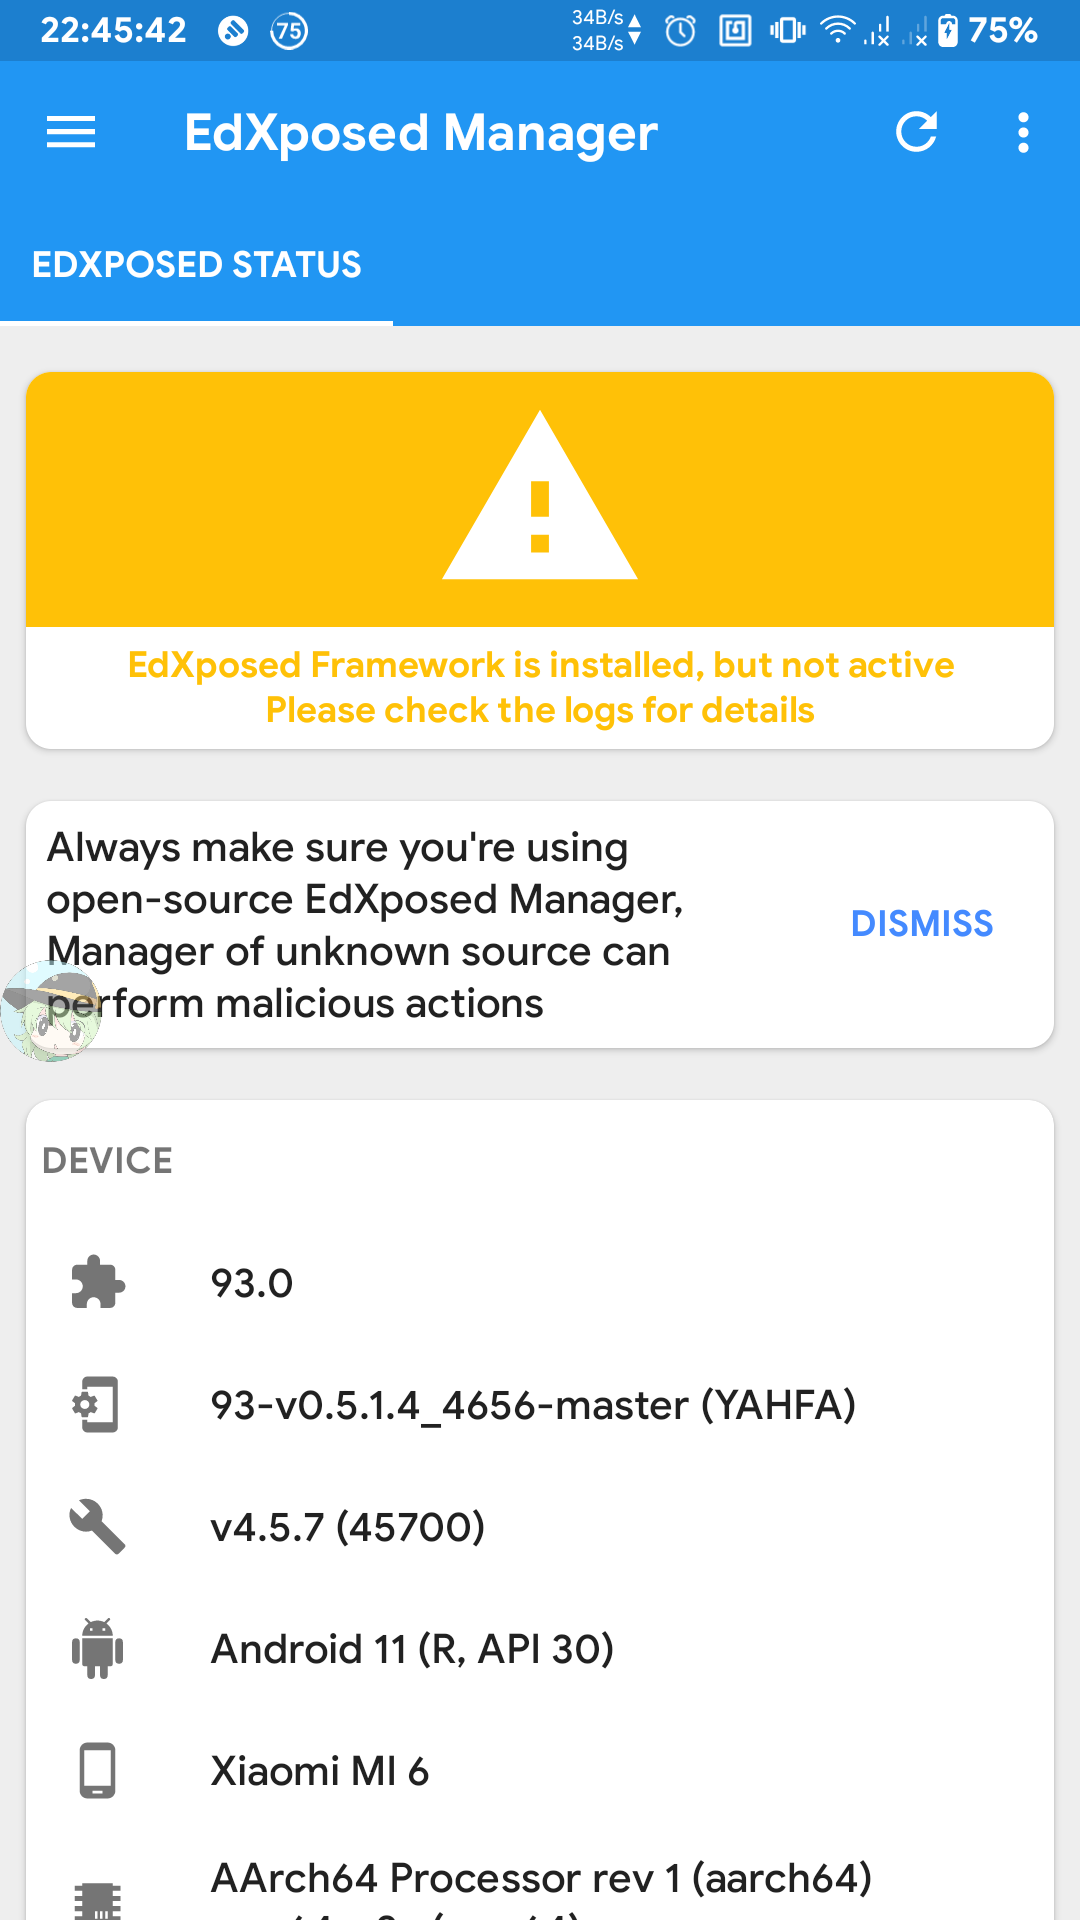Select the AArch64 Processor entry
This screenshot has height=1920, width=1080.
click(540, 1877)
